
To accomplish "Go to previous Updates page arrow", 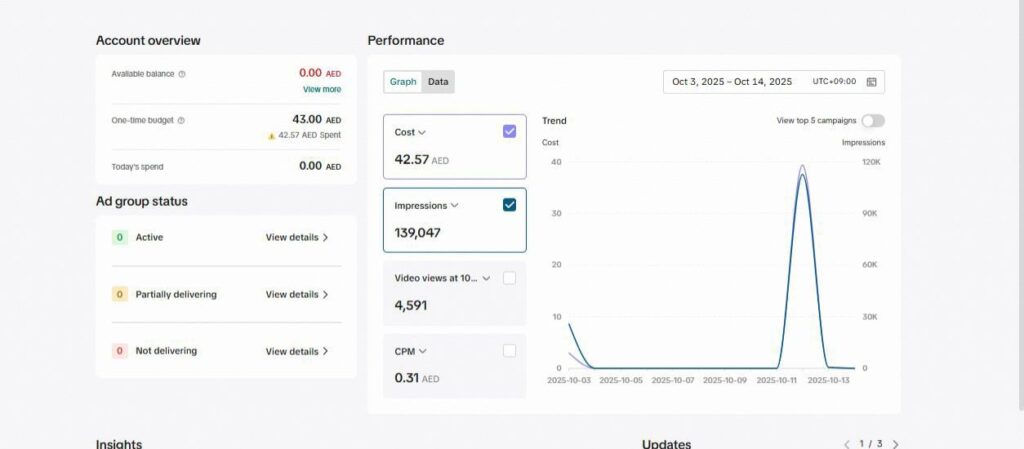I will [x=847, y=444].
